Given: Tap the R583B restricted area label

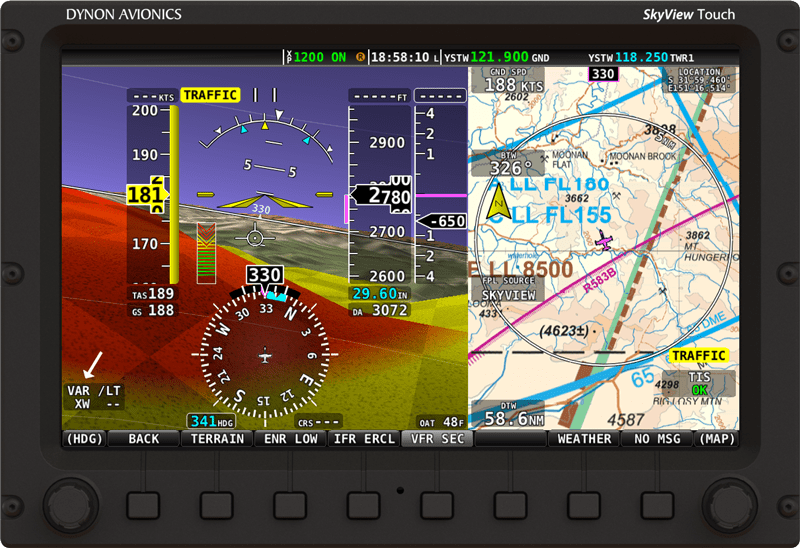Looking at the screenshot, I should coord(600,280).
